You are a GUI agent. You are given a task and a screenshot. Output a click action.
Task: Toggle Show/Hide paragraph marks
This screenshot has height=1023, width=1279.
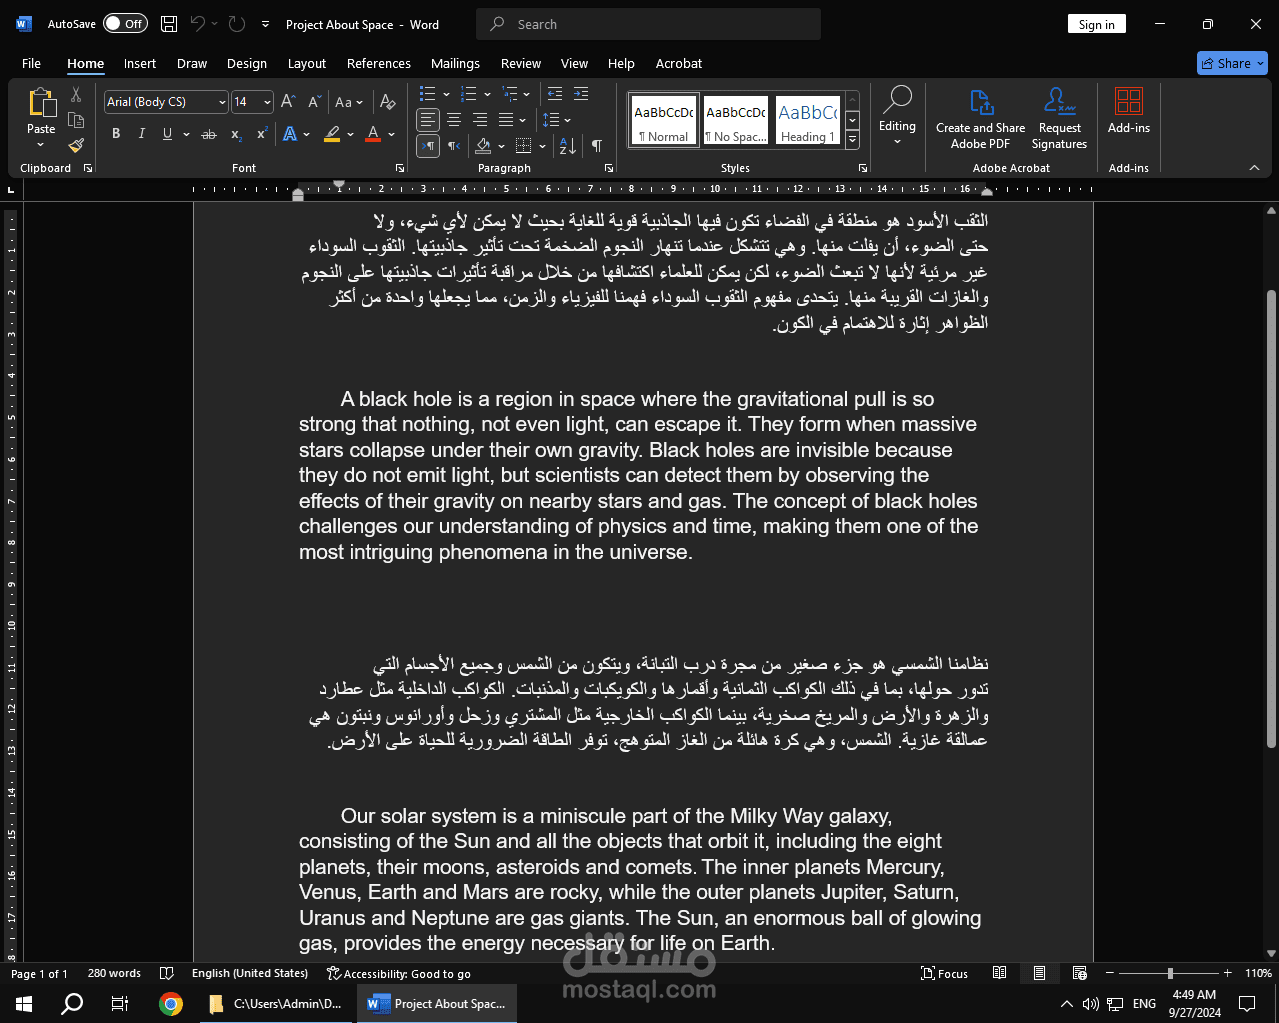coord(597,146)
